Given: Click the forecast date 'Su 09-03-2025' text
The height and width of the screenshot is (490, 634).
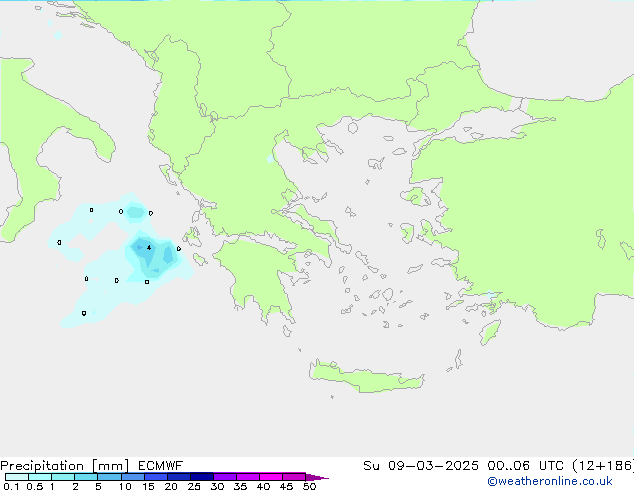Looking at the screenshot, I should pos(421,466).
